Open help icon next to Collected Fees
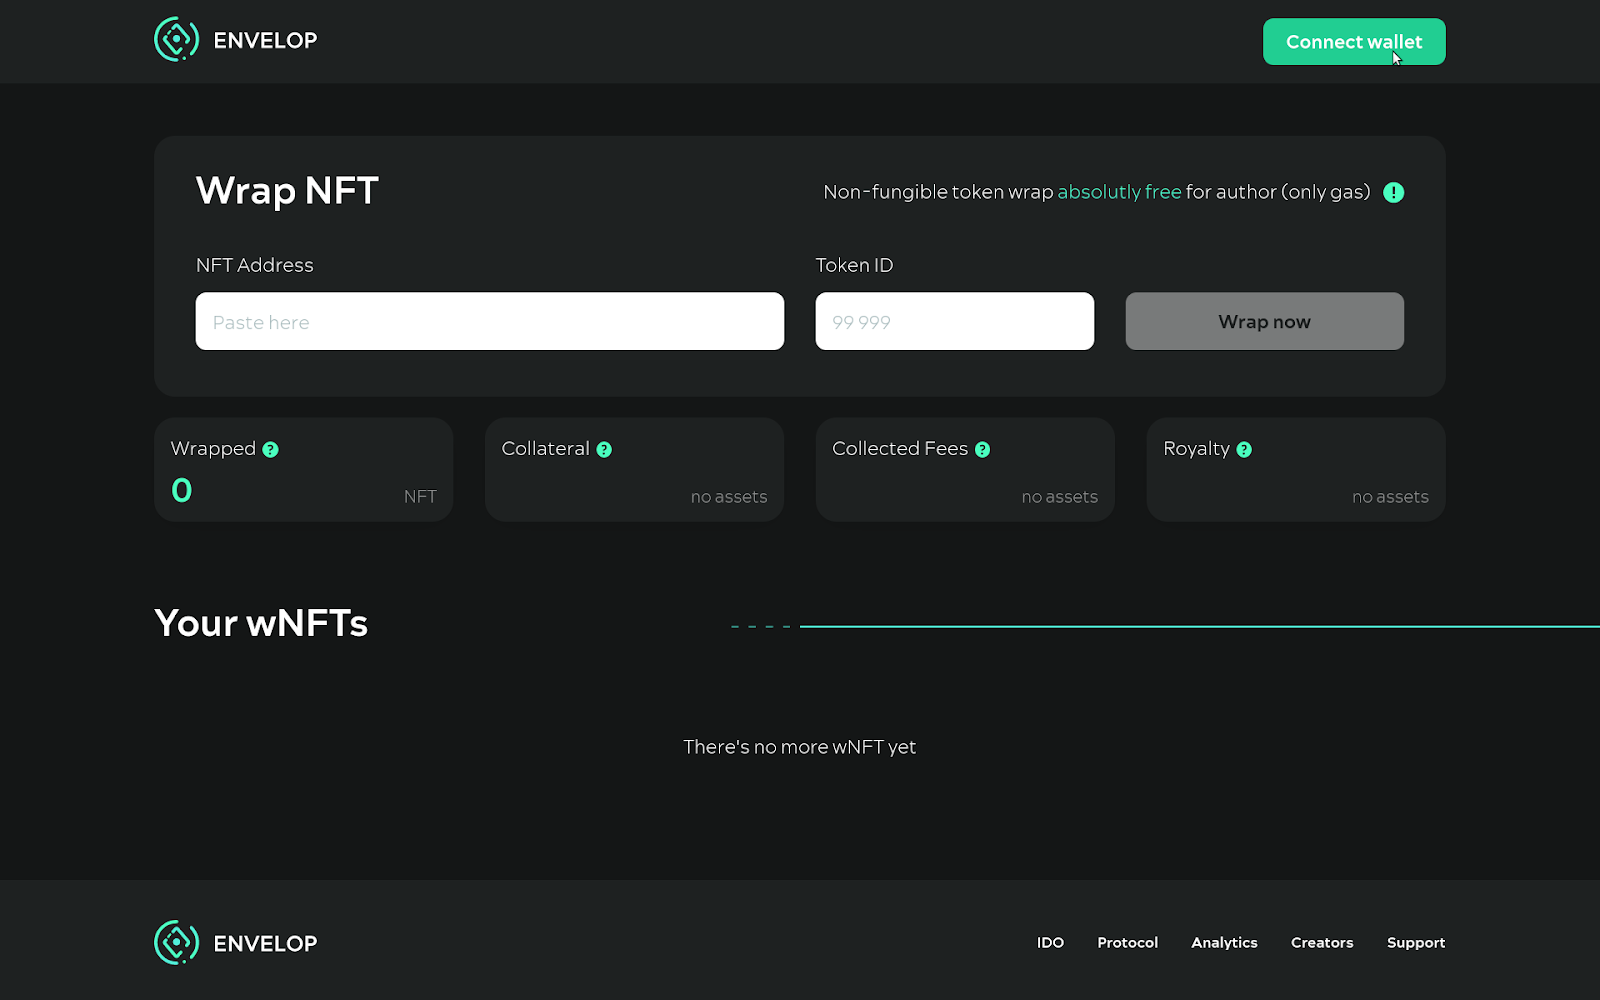The width and height of the screenshot is (1600, 1000). [x=982, y=450]
